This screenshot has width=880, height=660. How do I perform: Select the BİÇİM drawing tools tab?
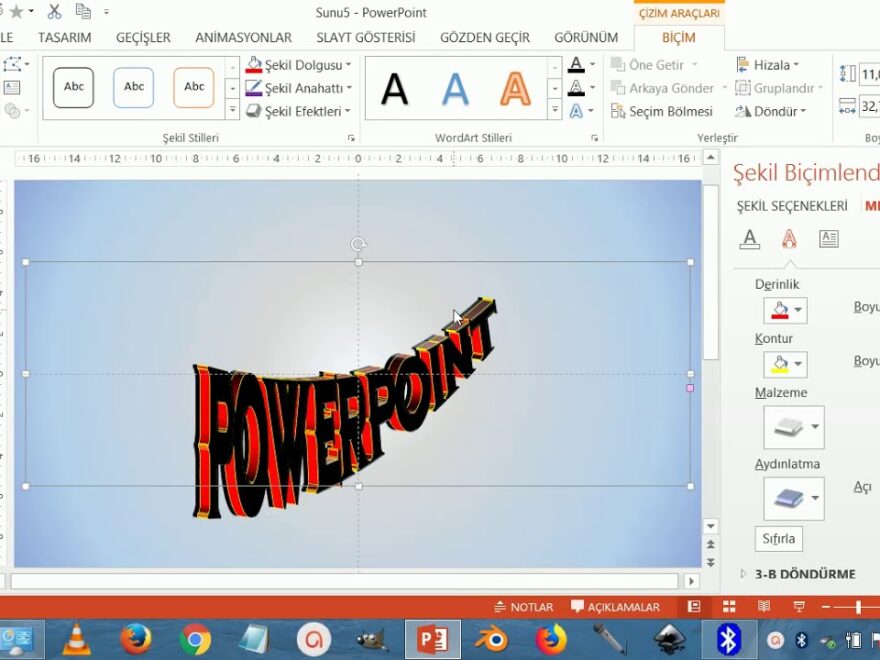pos(679,38)
